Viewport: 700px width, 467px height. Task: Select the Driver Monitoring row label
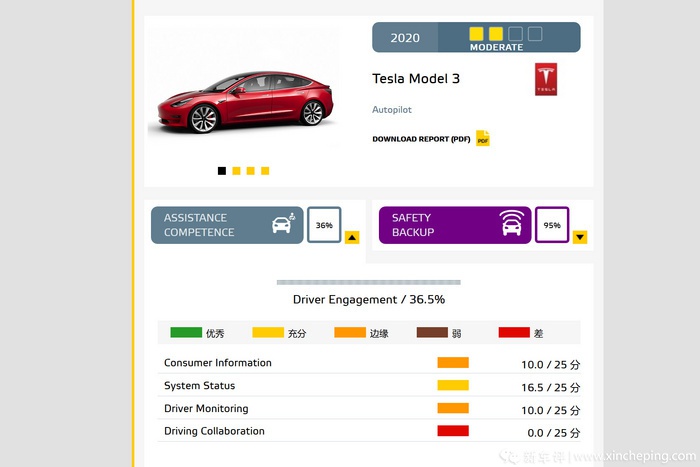click(206, 409)
